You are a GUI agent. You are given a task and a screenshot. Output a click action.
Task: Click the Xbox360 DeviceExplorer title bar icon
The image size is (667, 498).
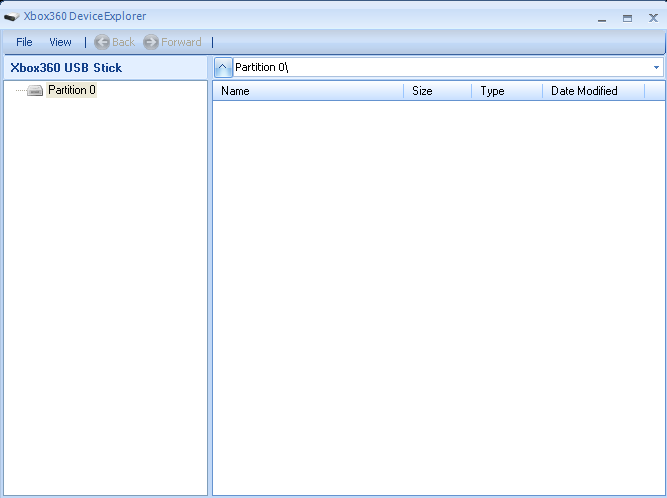pyautogui.click(x=11, y=17)
